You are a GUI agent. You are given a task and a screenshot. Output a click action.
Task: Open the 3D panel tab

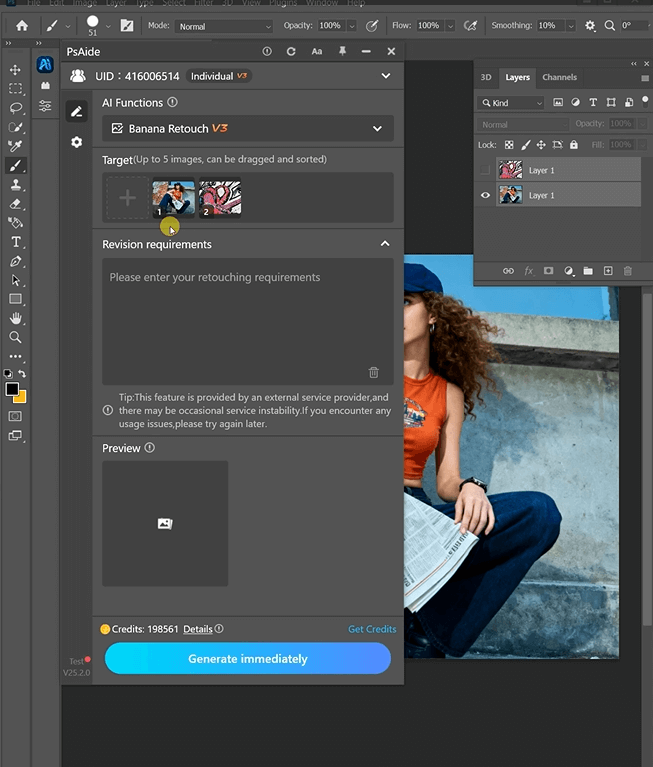[x=486, y=77]
